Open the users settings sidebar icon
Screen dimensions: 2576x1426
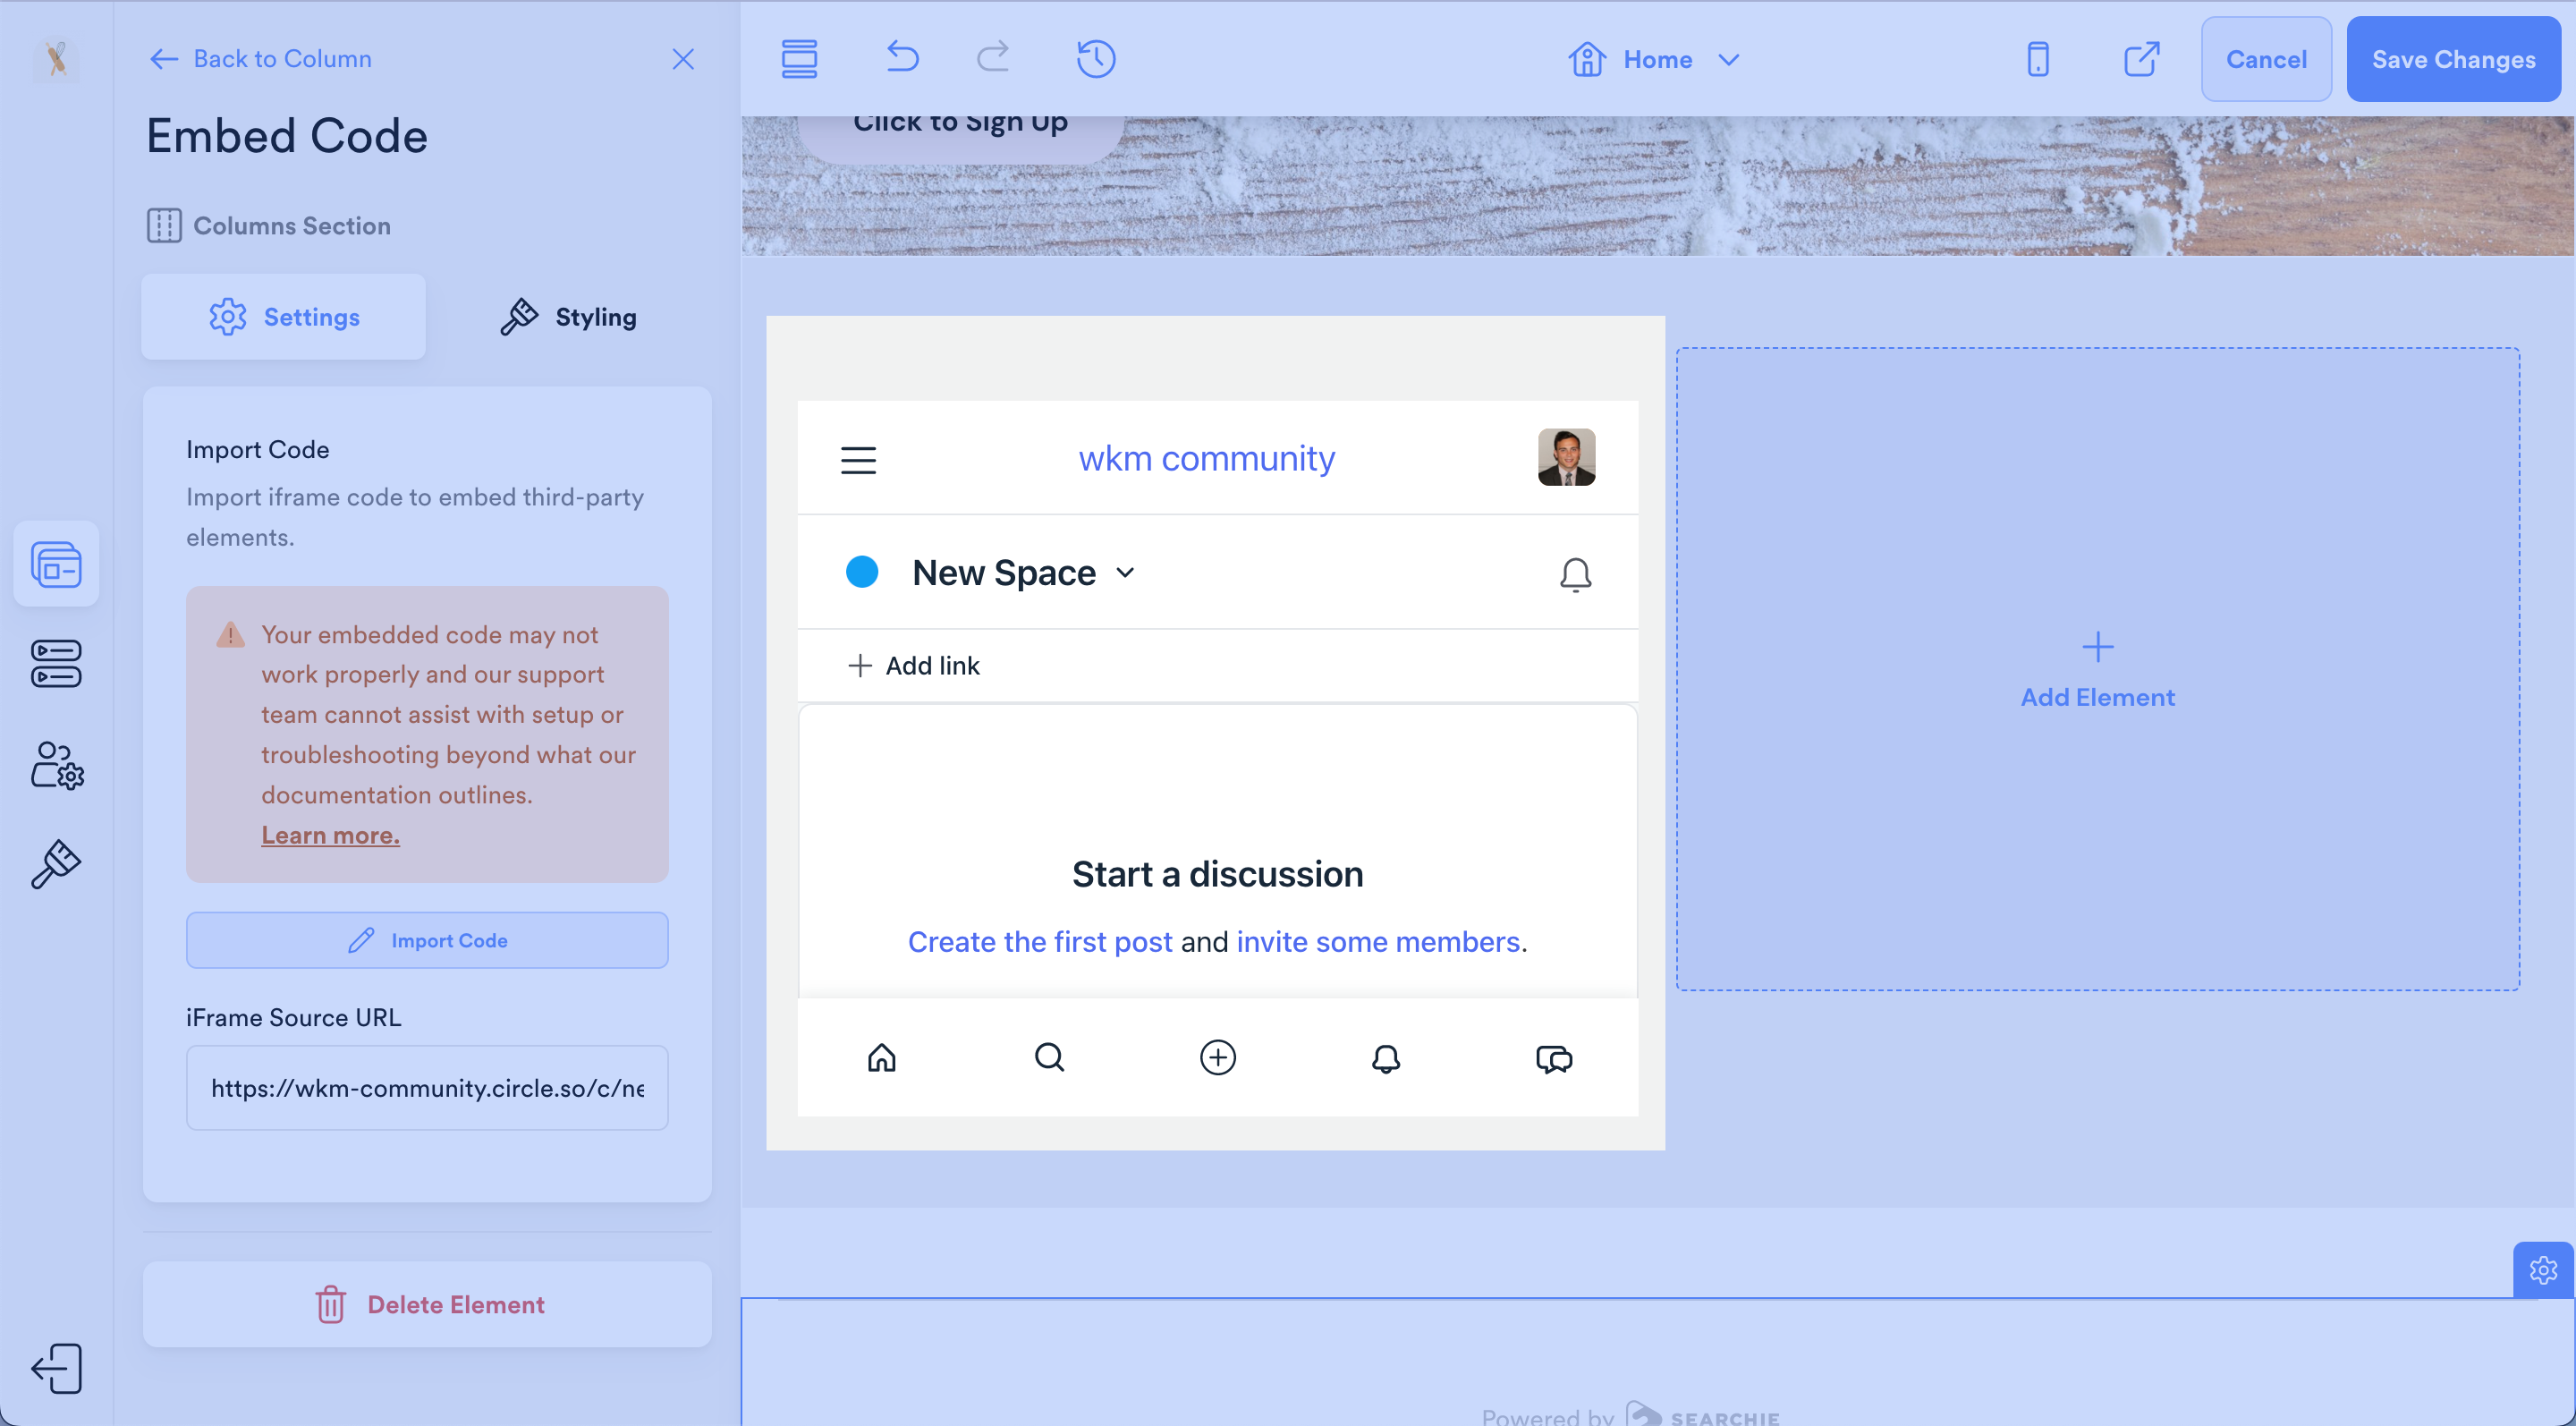[x=57, y=765]
